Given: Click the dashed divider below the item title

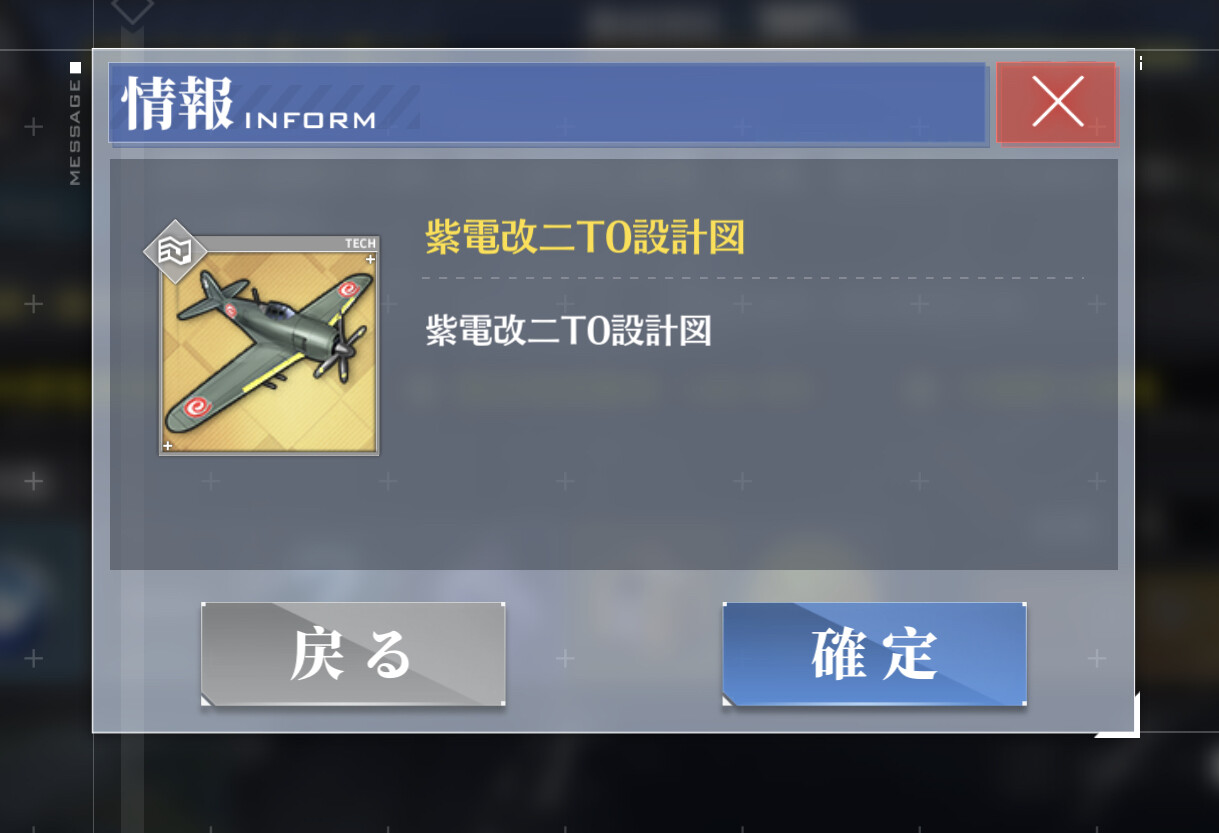Looking at the screenshot, I should tap(753, 278).
